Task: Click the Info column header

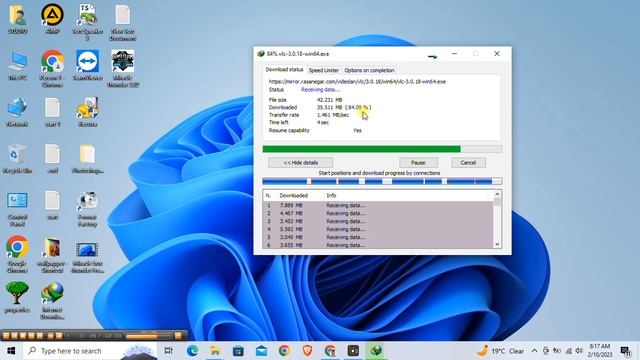Action: pos(331,196)
